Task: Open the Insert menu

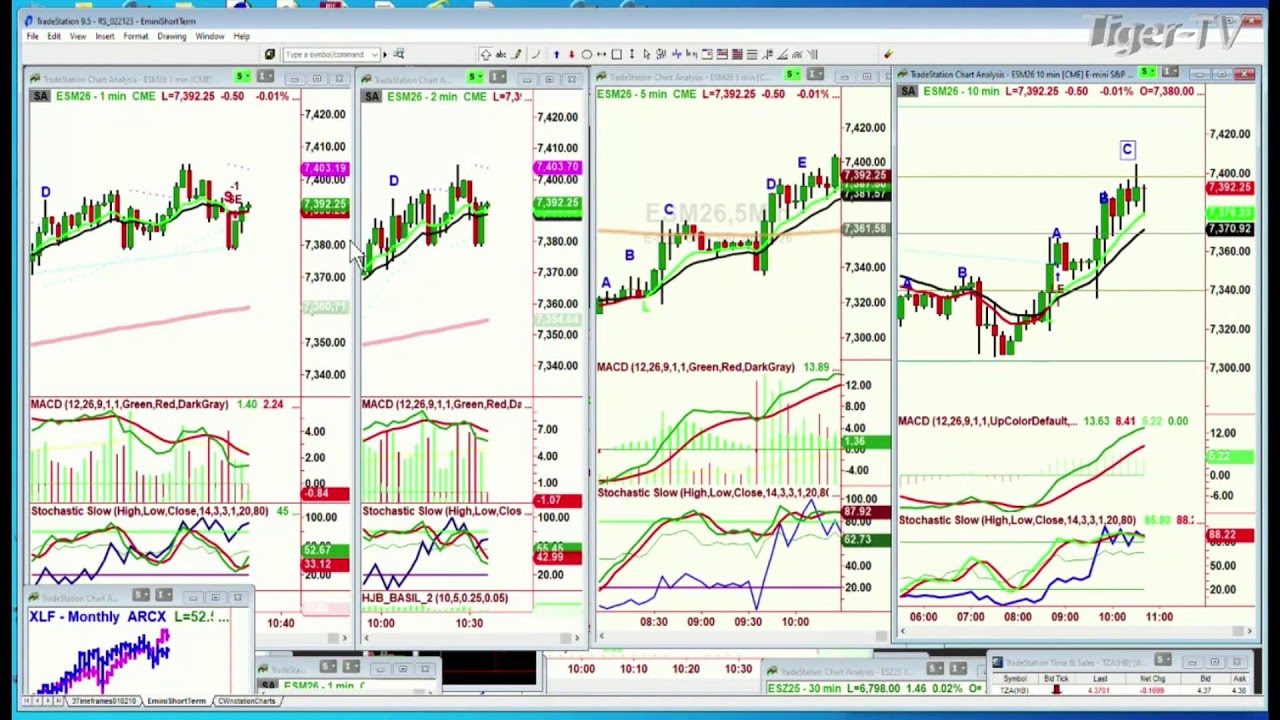Action: tap(104, 36)
